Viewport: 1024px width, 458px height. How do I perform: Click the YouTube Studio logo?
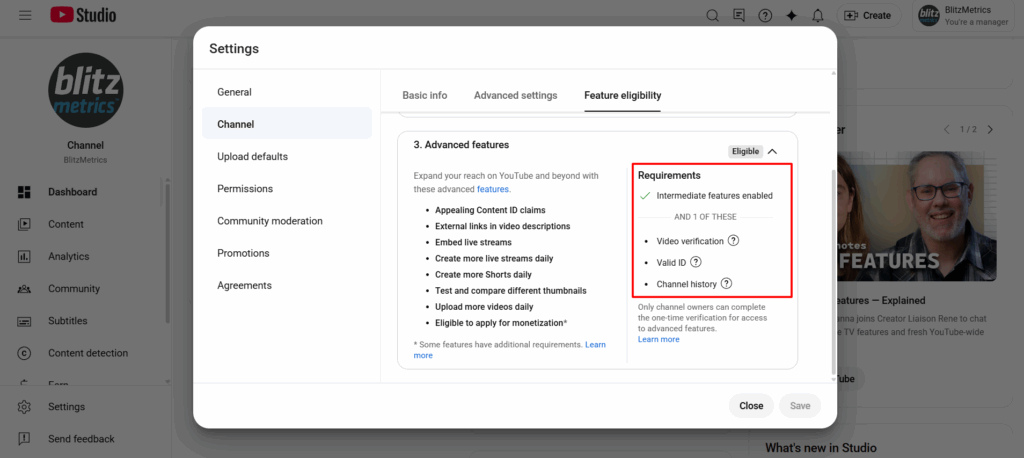click(x=83, y=15)
